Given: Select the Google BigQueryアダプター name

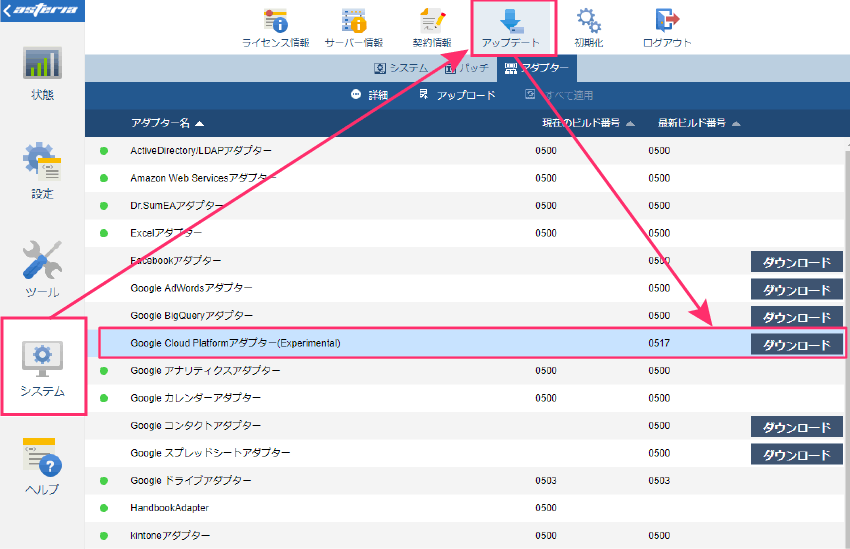Looking at the screenshot, I should 191,315.
